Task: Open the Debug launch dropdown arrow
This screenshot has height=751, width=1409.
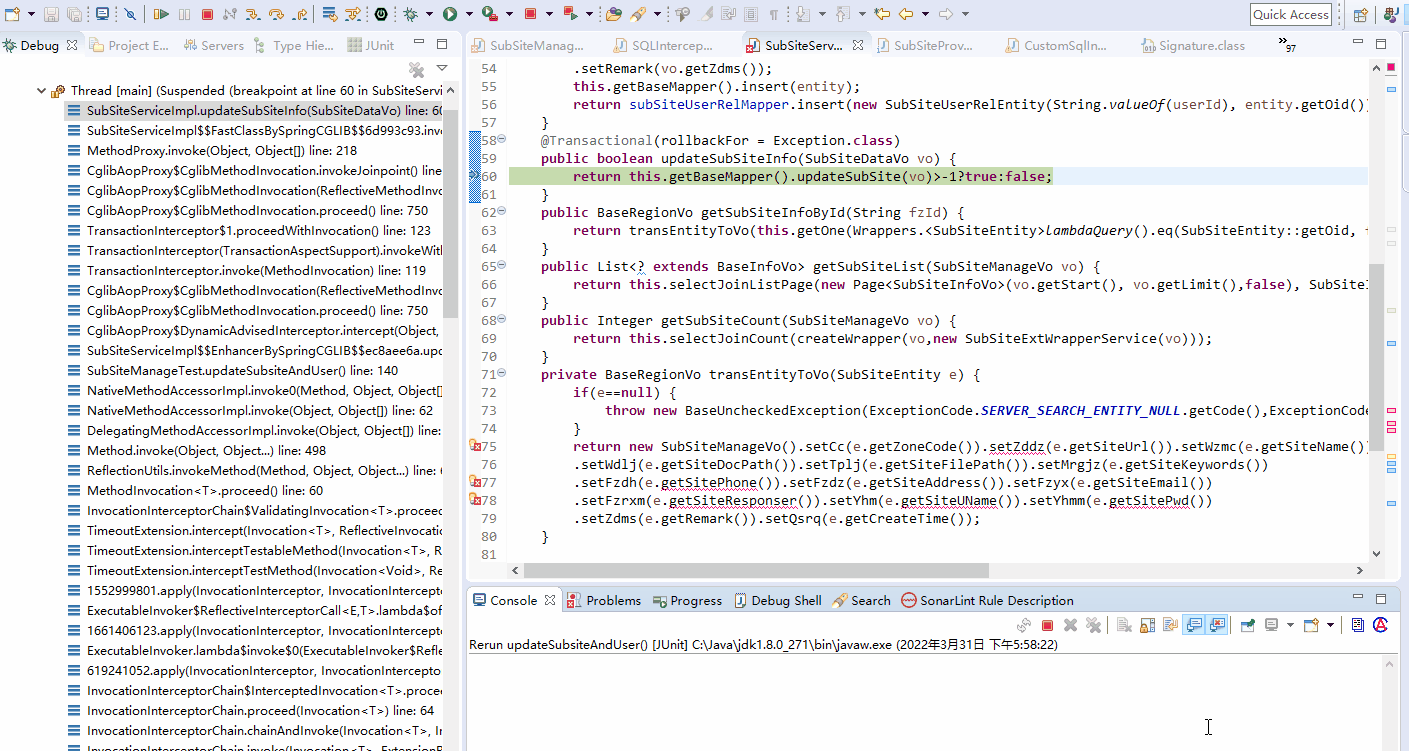Action: pyautogui.click(x=429, y=14)
